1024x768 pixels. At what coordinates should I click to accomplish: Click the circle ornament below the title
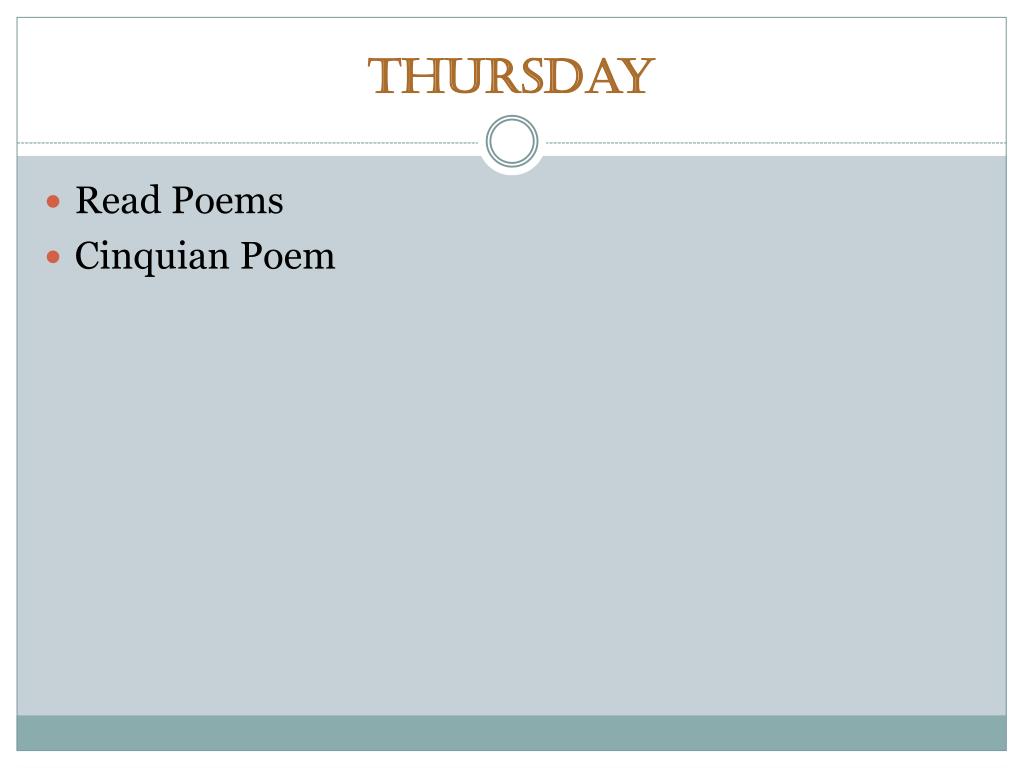click(512, 141)
